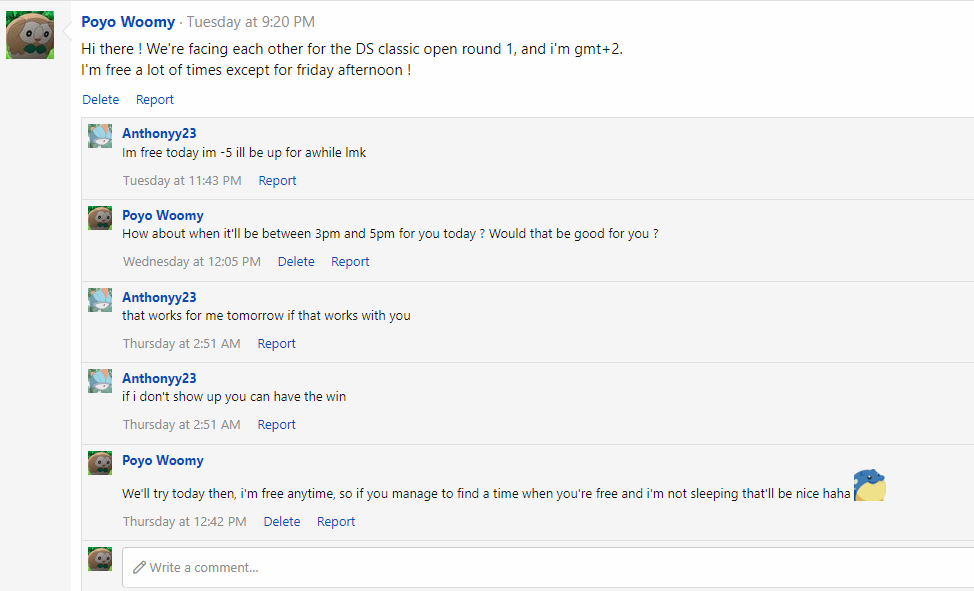Report the main post by Poyo Woomy
The width and height of the screenshot is (974, 591).
pyautogui.click(x=155, y=100)
